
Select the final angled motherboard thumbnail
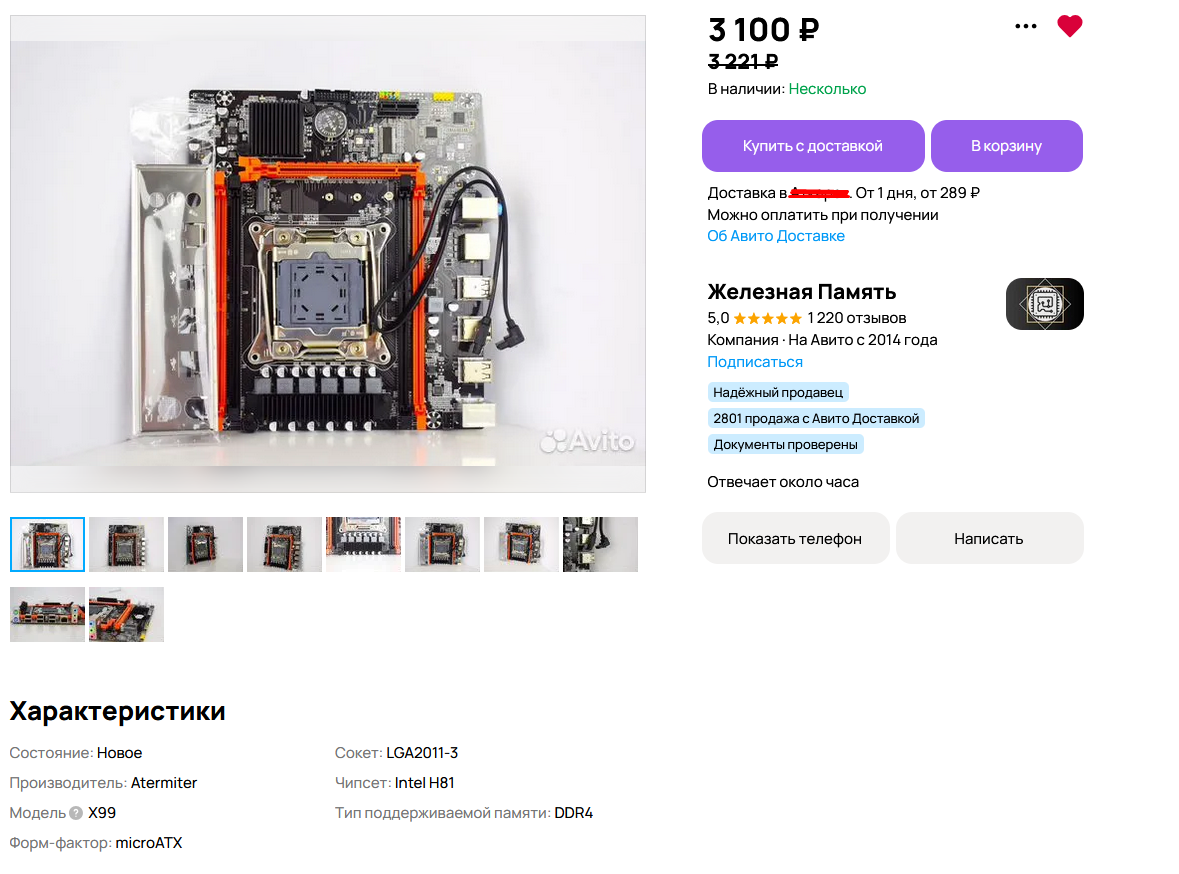coord(126,615)
